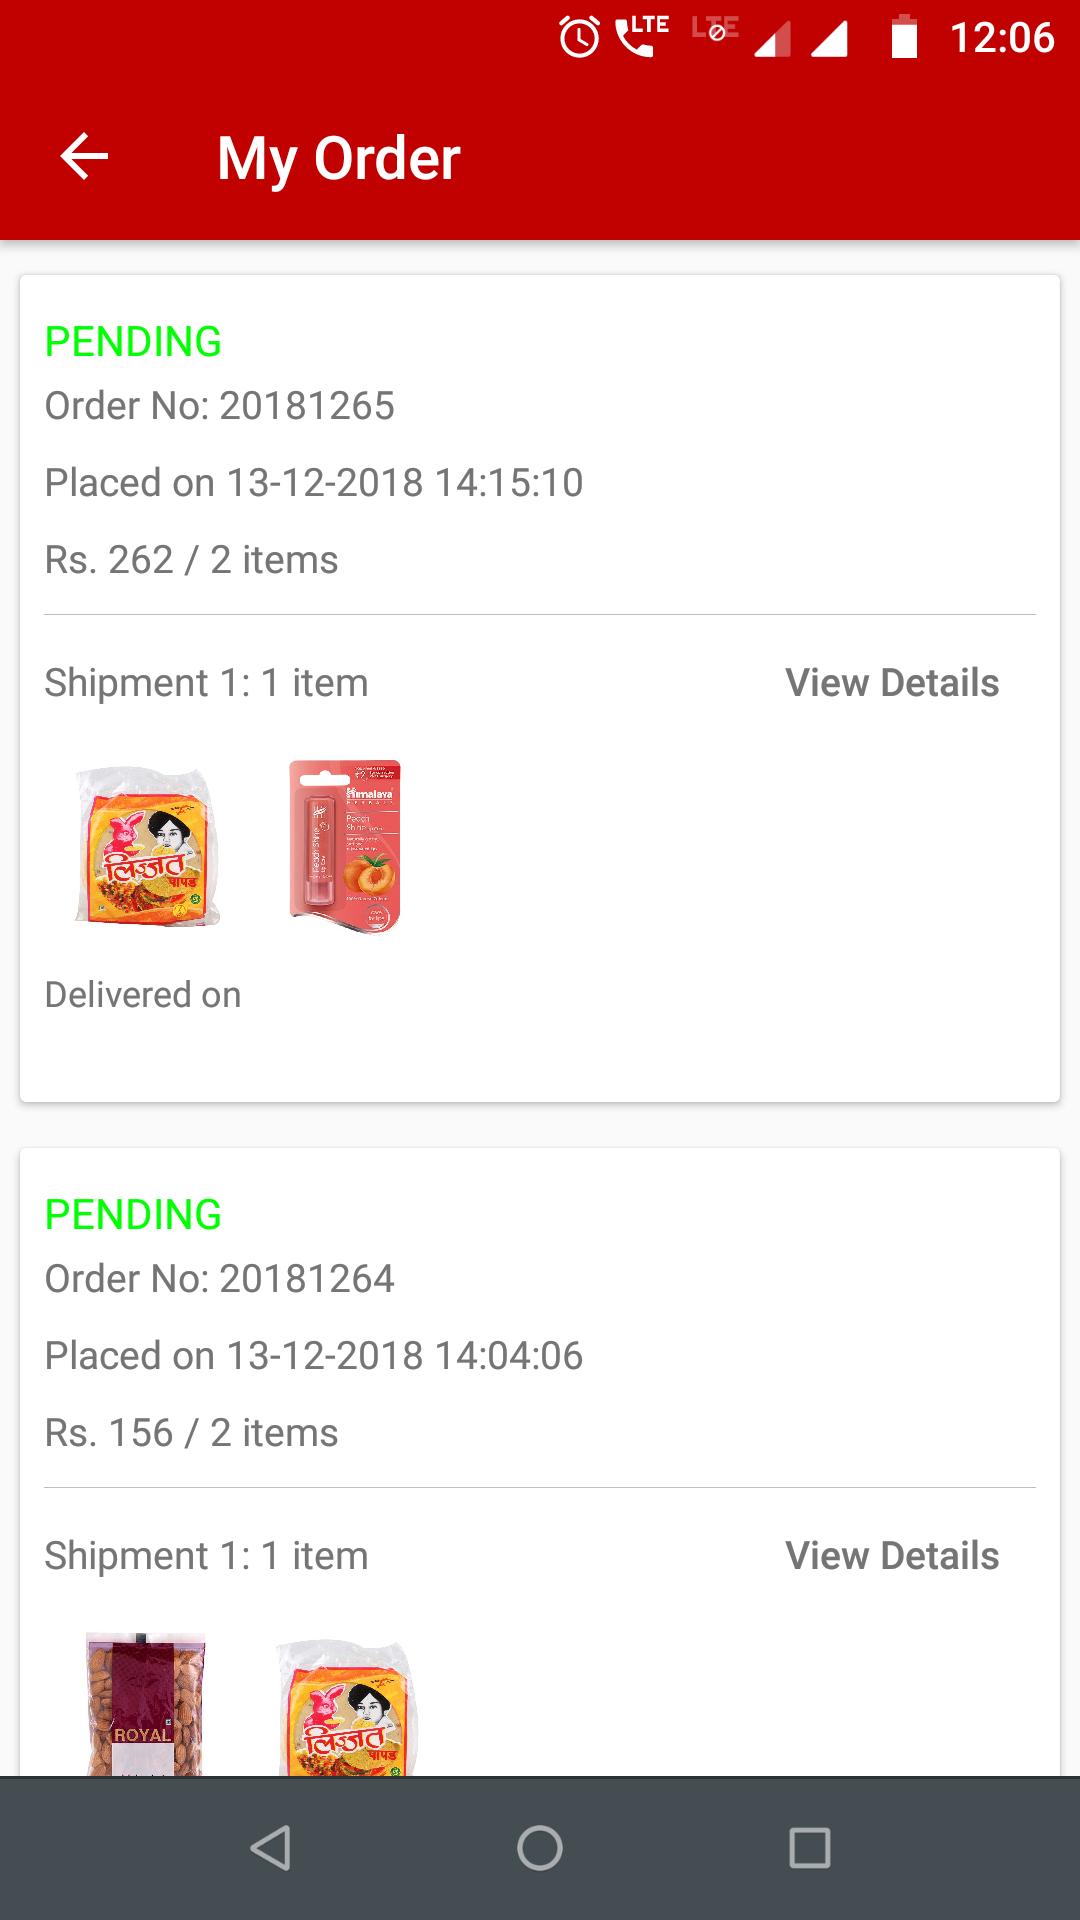Tap PENDING status of order 20181264
Viewport: 1080px width, 1920px height.
[x=133, y=1215]
